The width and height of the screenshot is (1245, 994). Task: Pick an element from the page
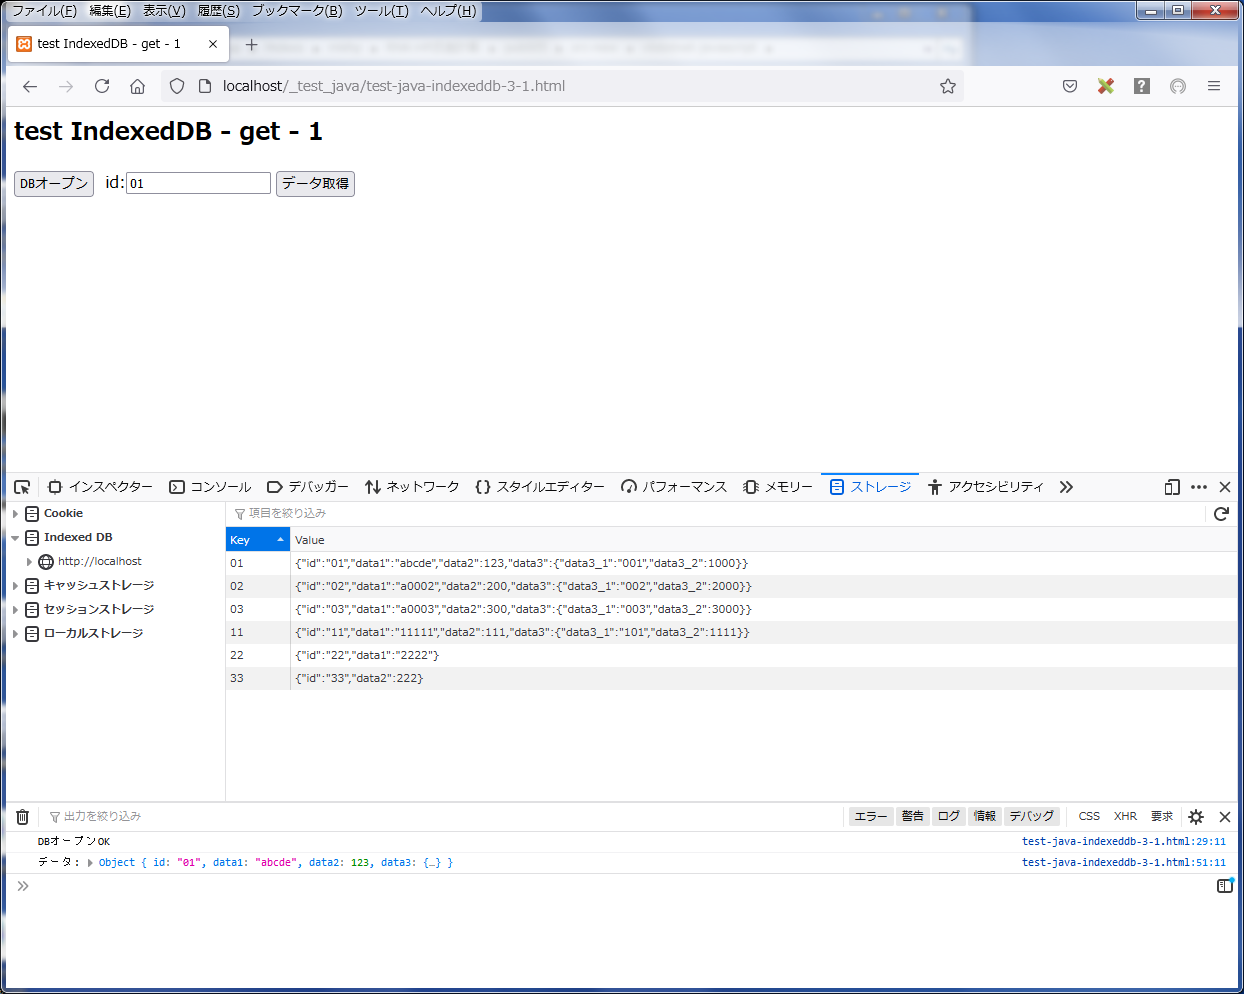(x=22, y=487)
